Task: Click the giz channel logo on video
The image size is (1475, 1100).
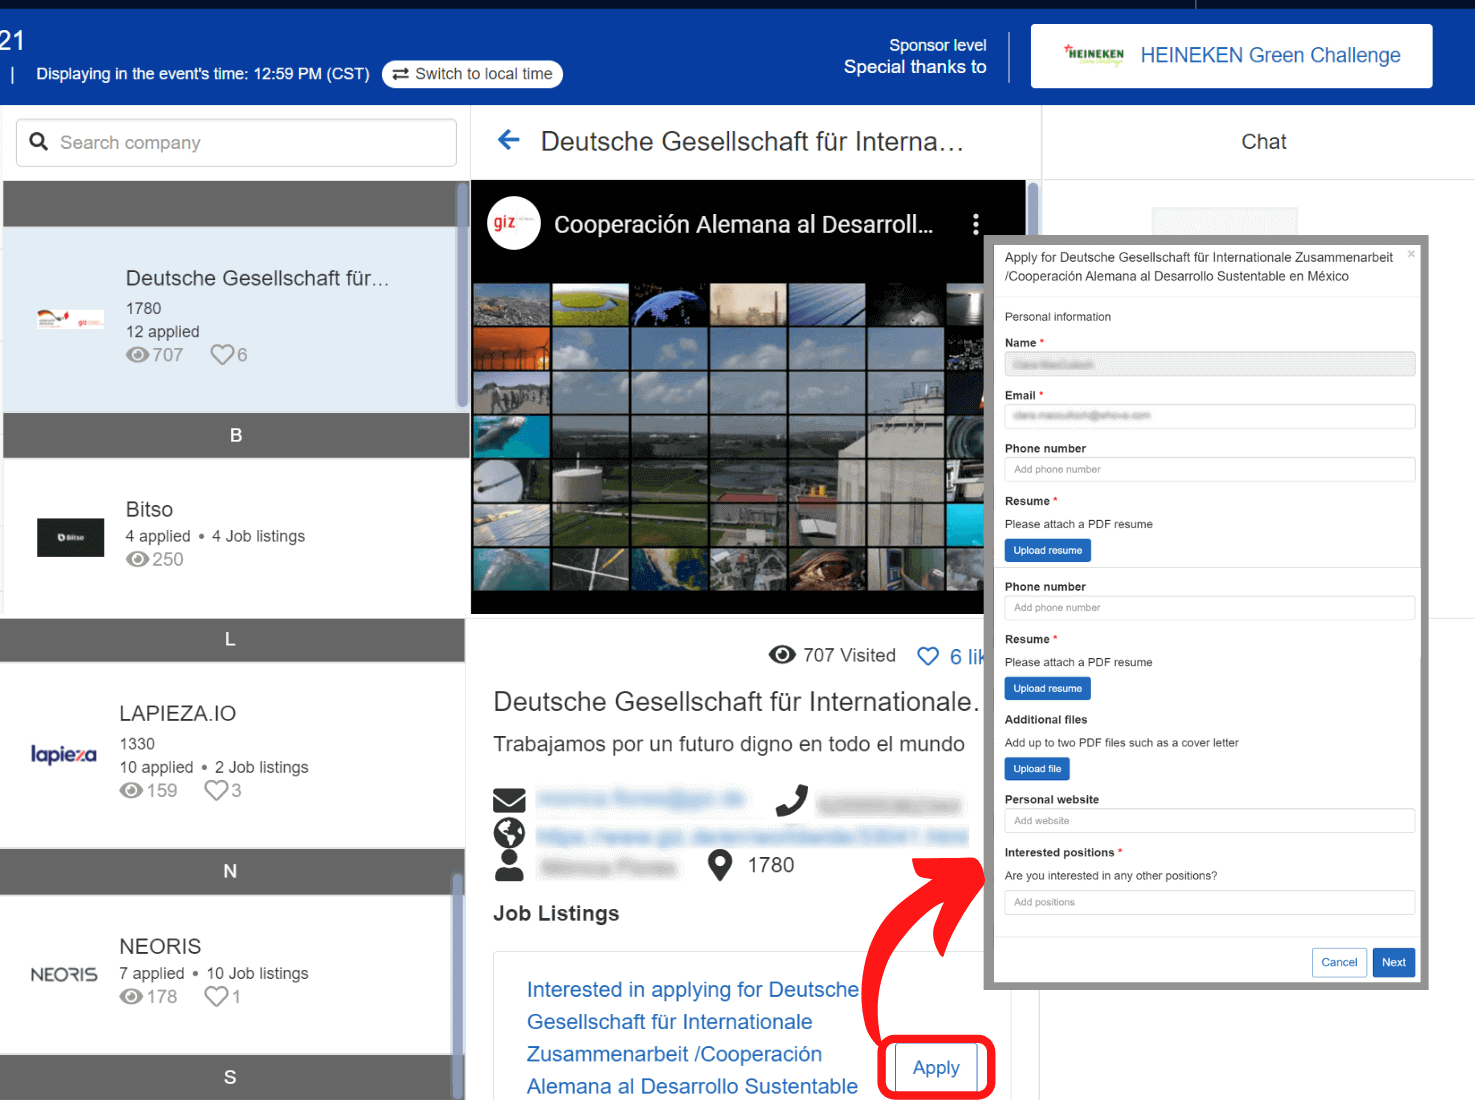Action: 513,223
